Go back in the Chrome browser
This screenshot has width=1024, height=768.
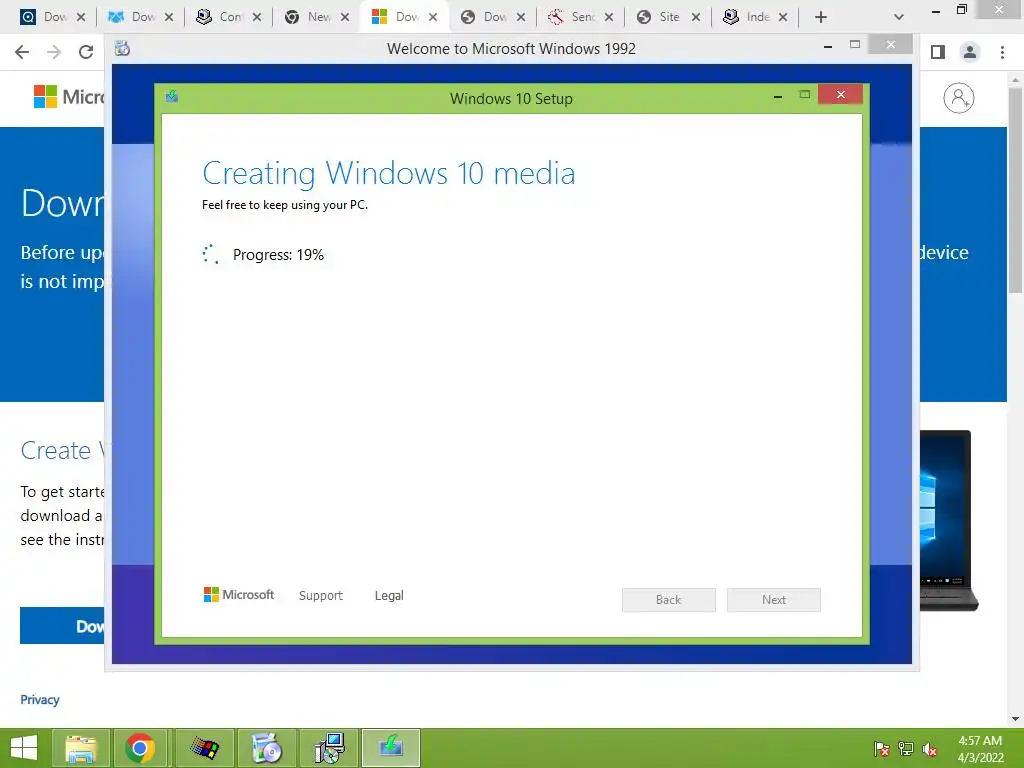tap(22, 52)
